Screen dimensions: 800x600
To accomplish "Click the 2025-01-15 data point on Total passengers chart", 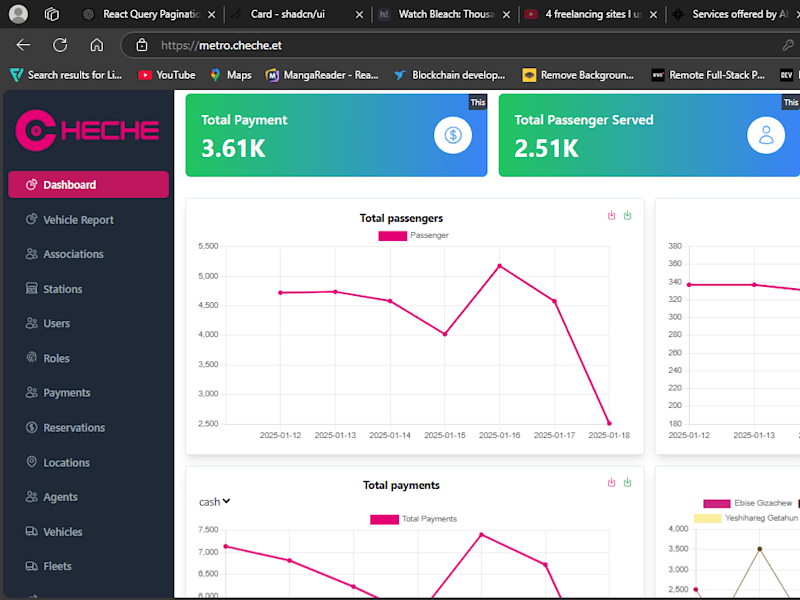I will coord(445,334).
